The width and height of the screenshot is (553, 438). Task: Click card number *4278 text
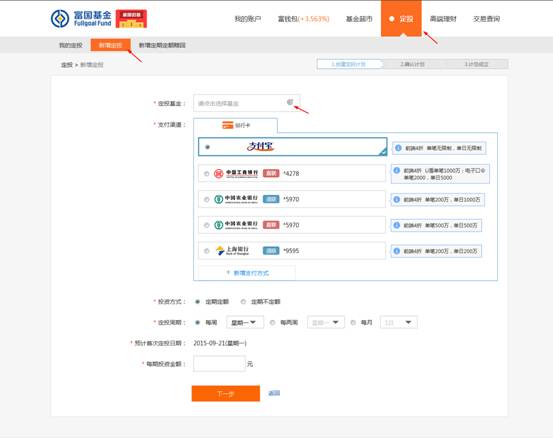click(291, 174)
